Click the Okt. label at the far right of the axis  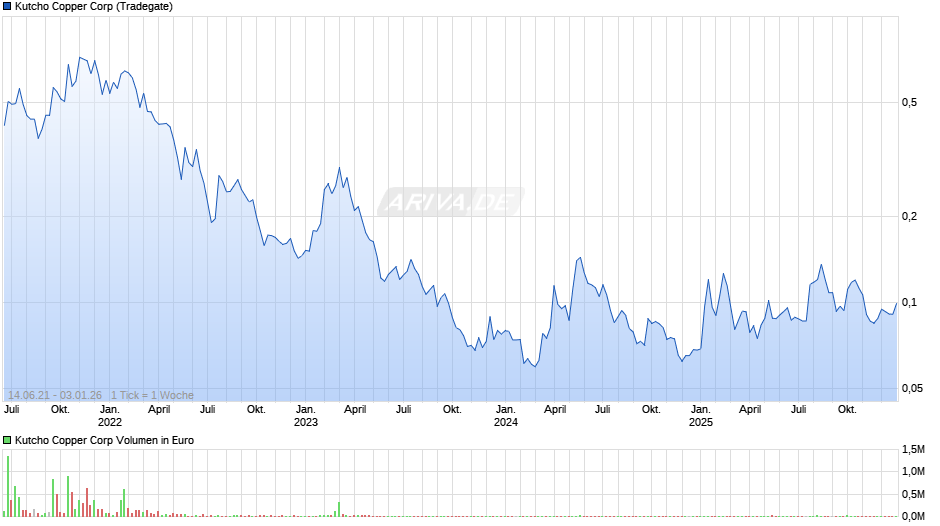847,410
